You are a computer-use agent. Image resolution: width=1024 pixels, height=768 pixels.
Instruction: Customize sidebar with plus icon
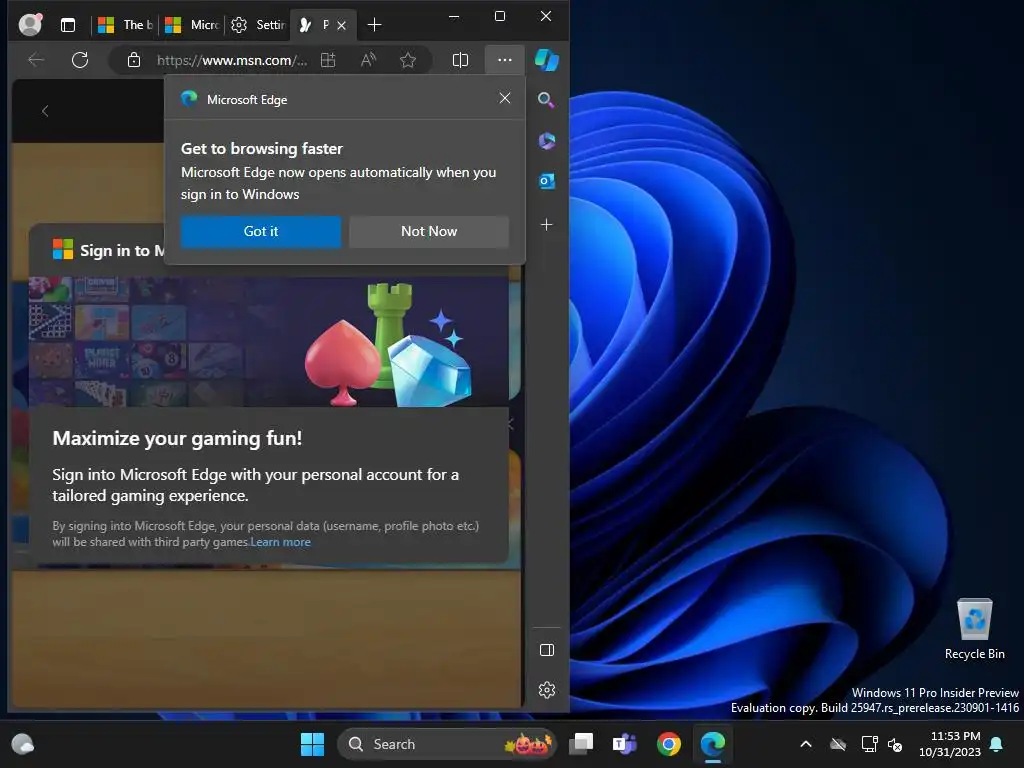click(547, 225)
